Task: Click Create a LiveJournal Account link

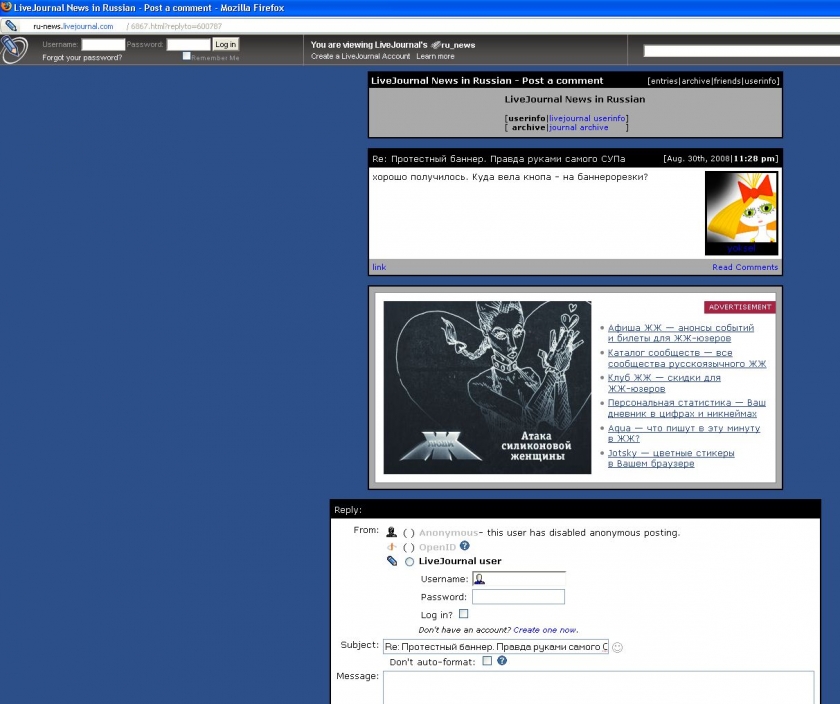Action: 361,56
